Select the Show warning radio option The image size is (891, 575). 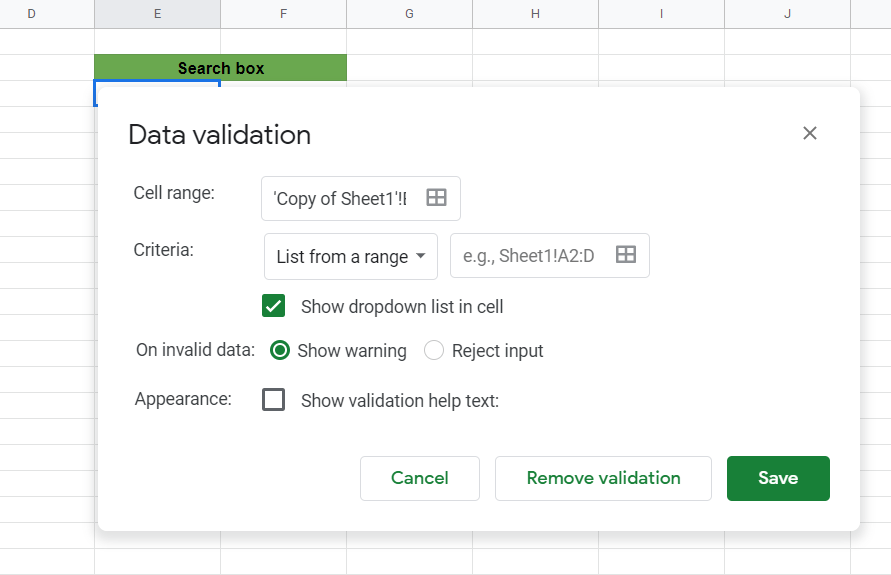point(280,350)
